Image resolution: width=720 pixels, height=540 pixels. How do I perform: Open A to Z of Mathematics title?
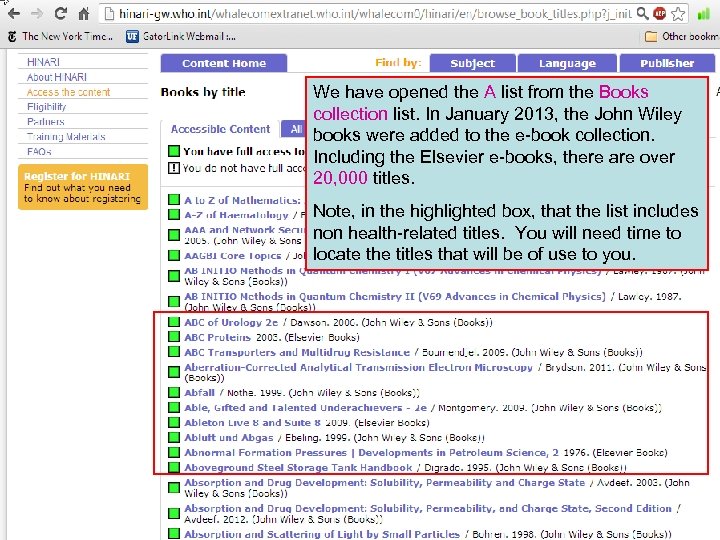coord(244,200)
